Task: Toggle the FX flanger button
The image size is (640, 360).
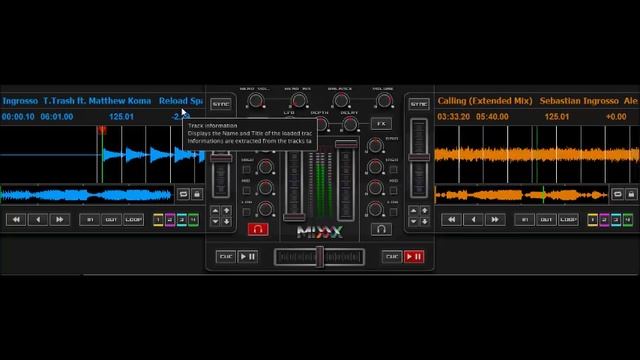Action: pos(381,124)
